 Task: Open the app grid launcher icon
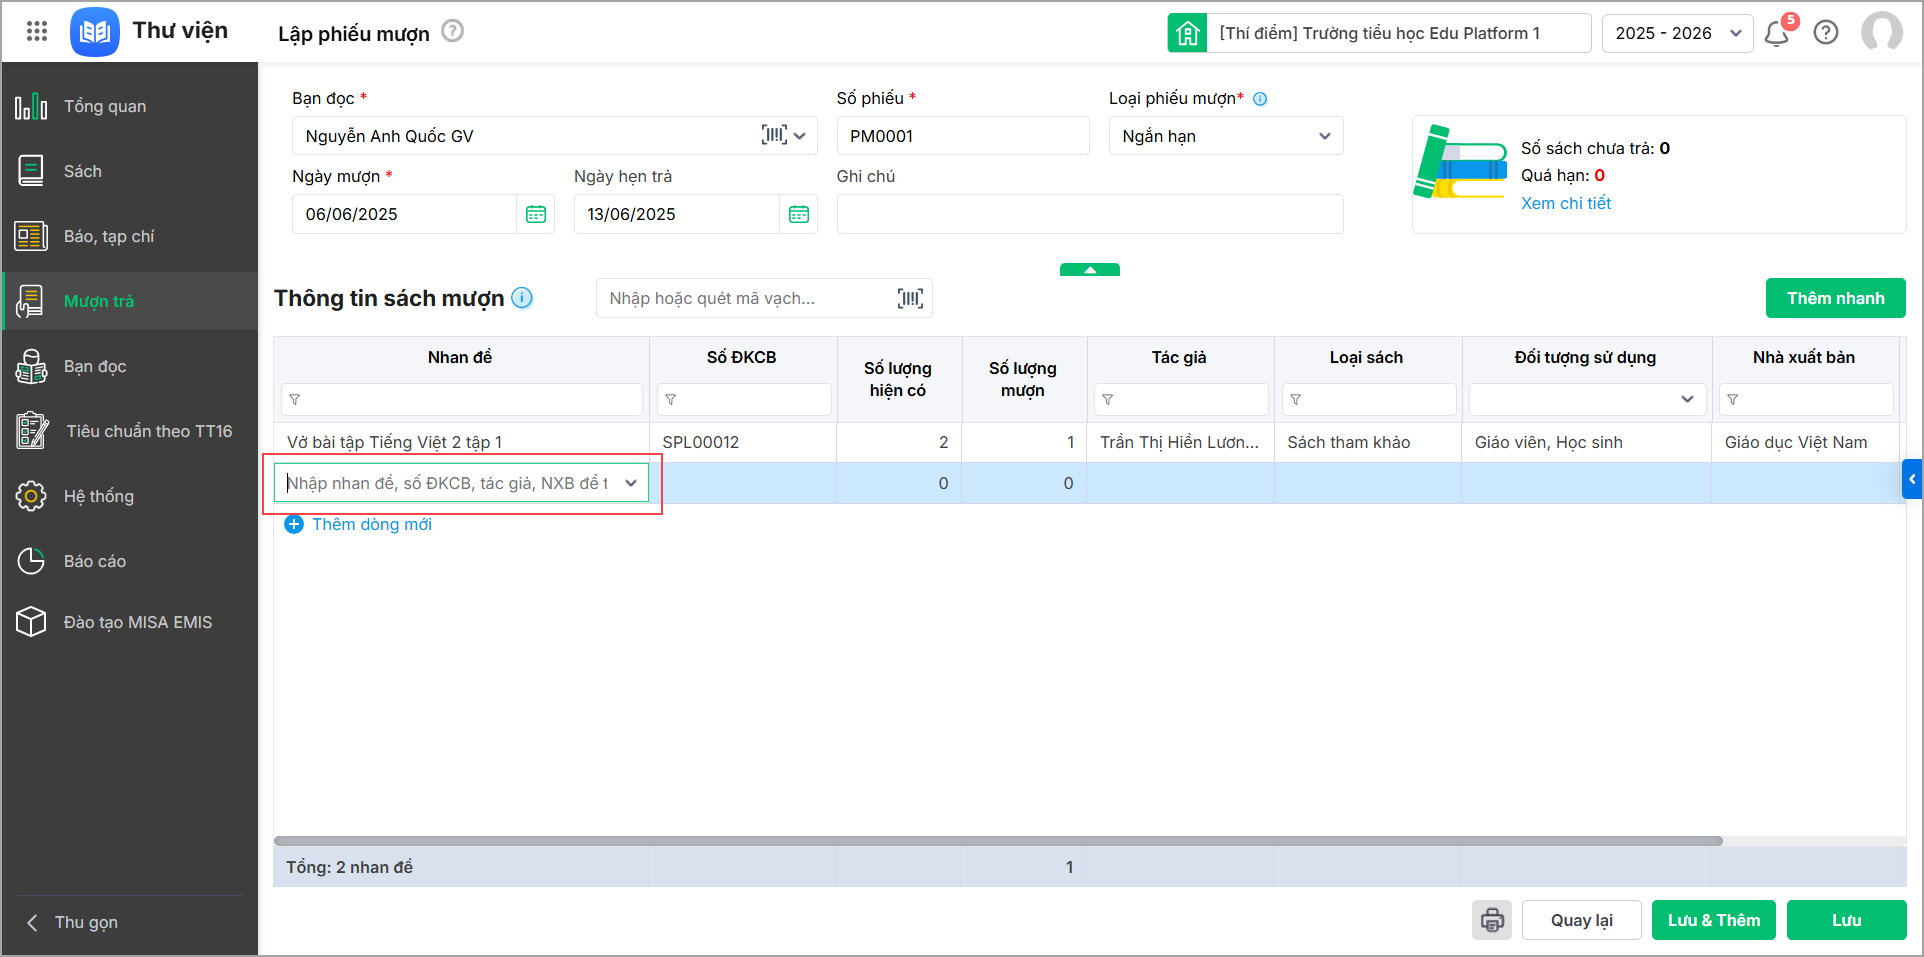(x=37, y=31)
